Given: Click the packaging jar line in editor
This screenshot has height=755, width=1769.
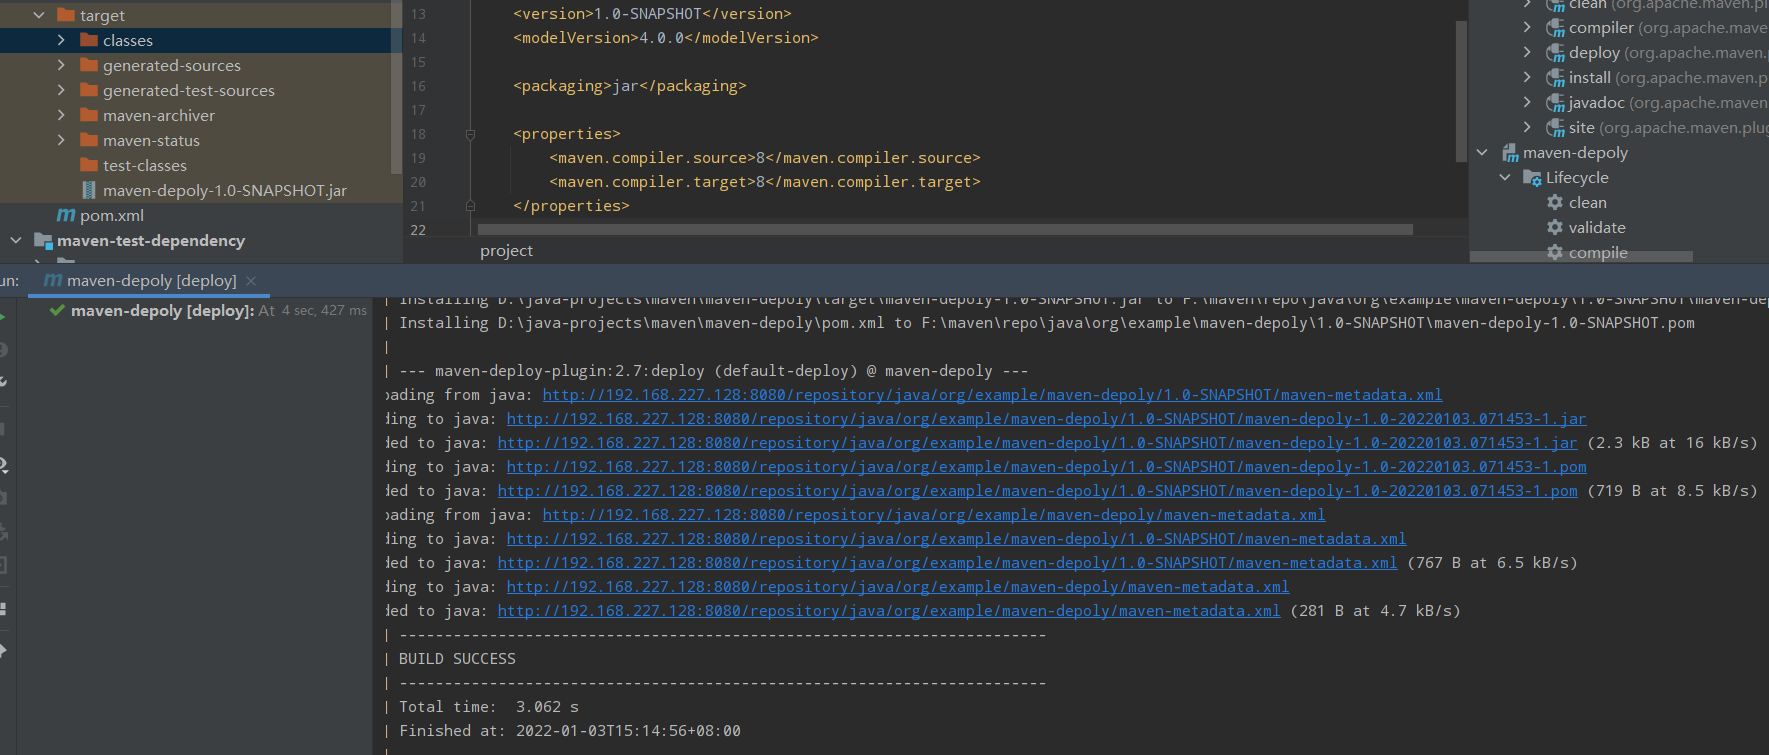Looking at the screenshot, I should [x=630, y=86].
